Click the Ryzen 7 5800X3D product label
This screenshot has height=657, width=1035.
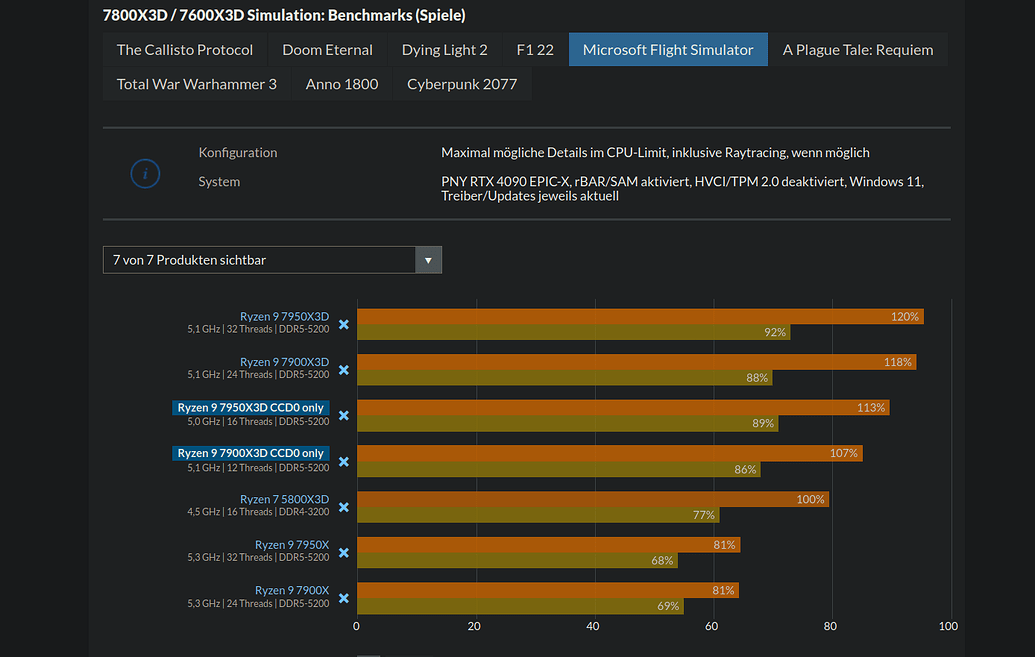pyautogui.click(x=284, y=498)
